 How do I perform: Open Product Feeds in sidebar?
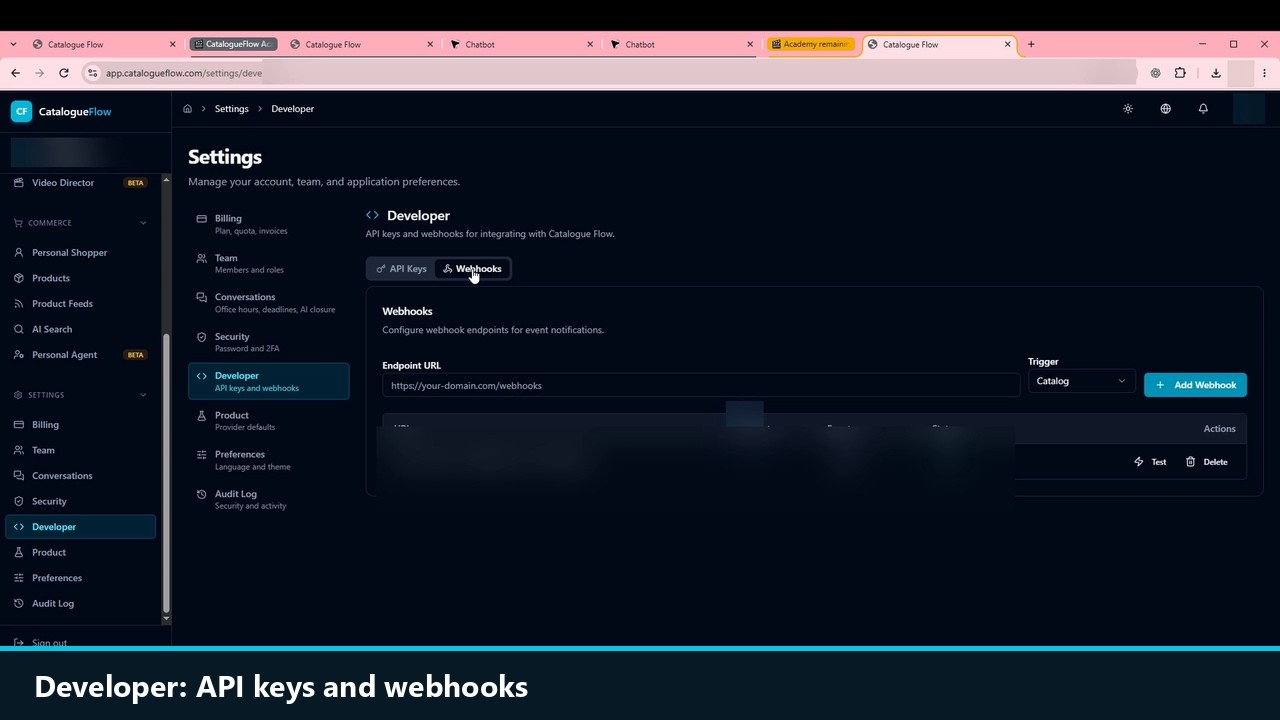pos(80,304)
